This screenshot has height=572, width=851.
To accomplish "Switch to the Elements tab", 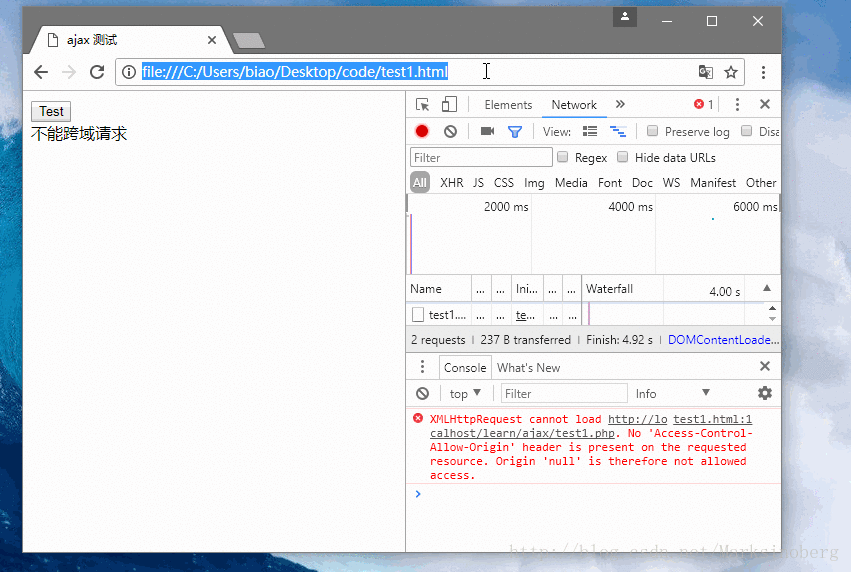I will [x=508, y=105].
